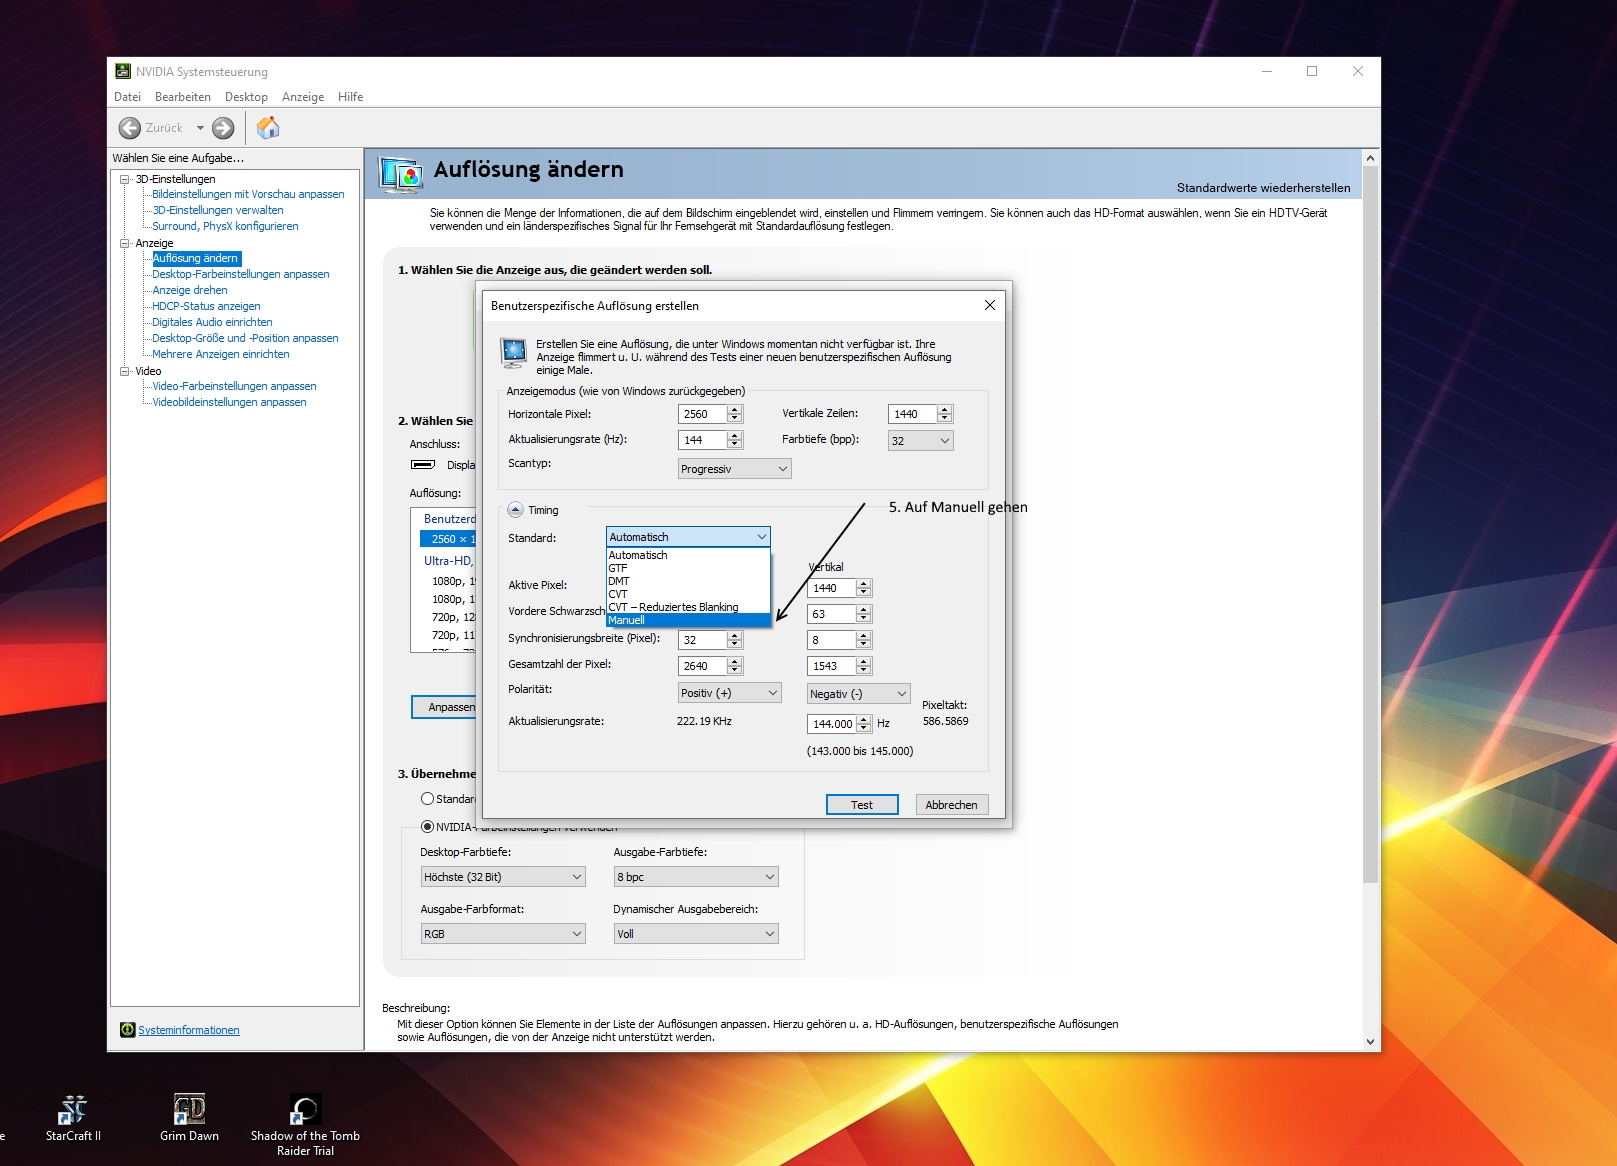The height and width of the screenshot is (1166, 1617).
Task: Click the Aktualisierungsrate (Hz) input field
Action: (702, 440)
